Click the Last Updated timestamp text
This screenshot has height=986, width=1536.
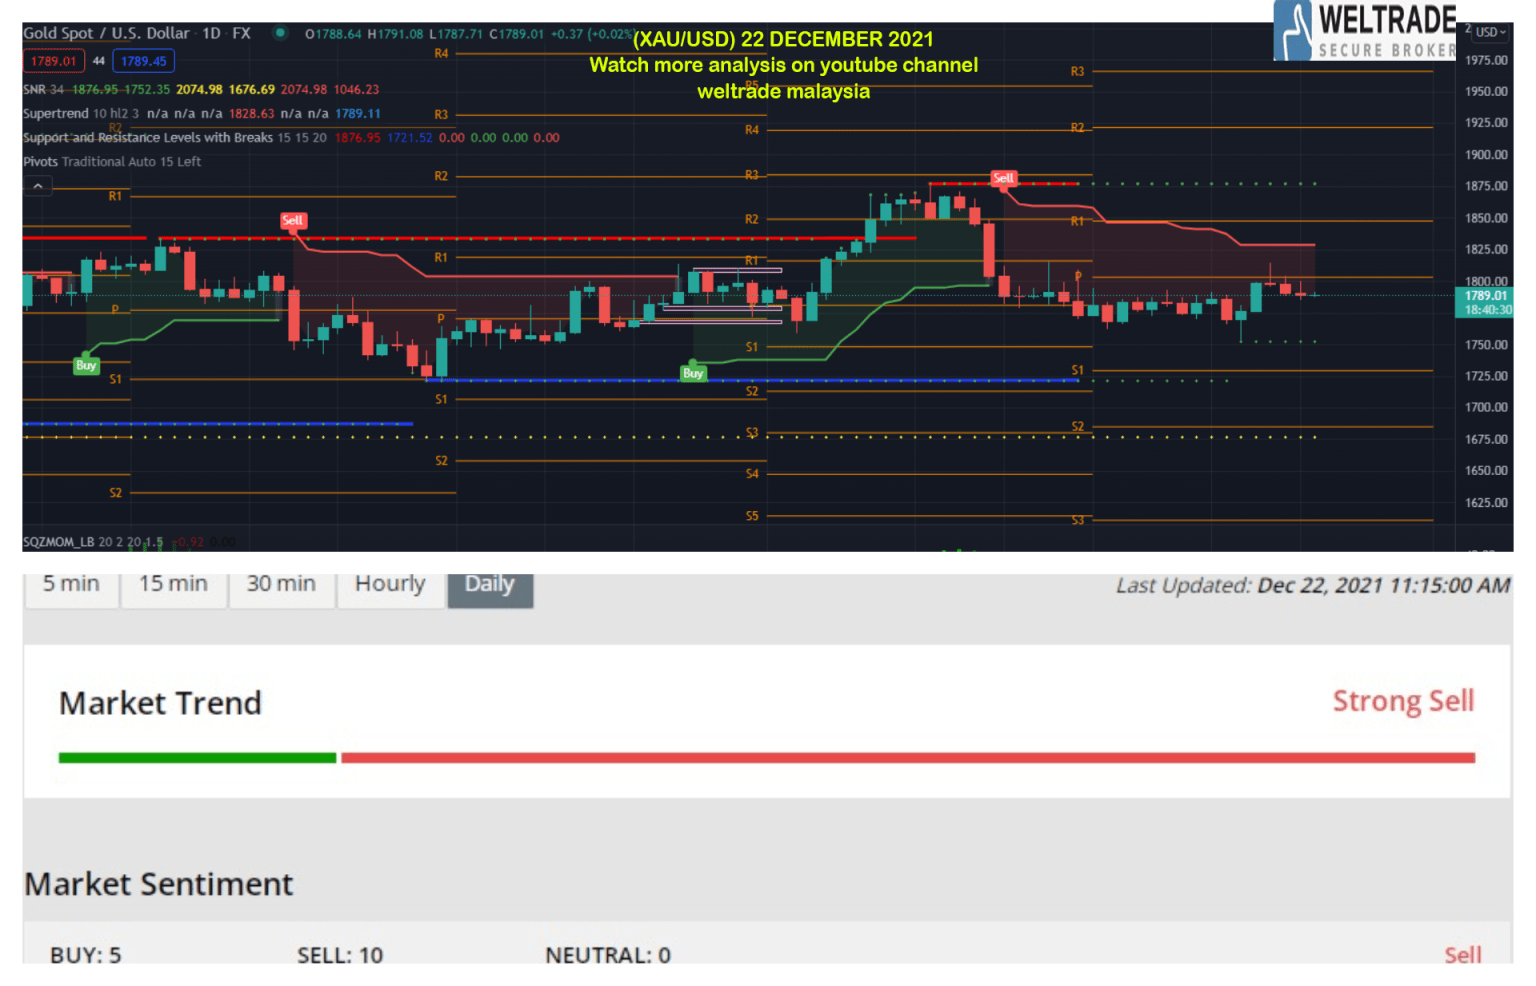point(1313,585)
